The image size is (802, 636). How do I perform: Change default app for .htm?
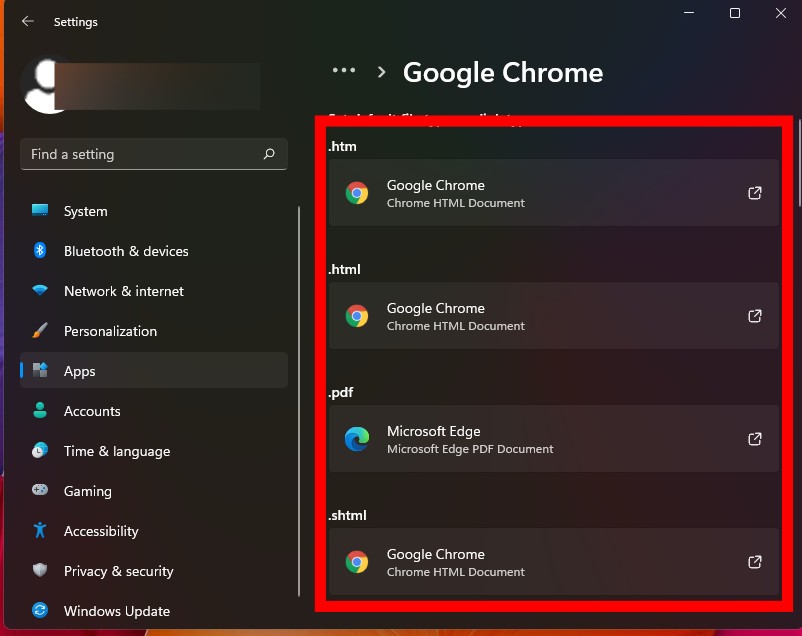553,192
